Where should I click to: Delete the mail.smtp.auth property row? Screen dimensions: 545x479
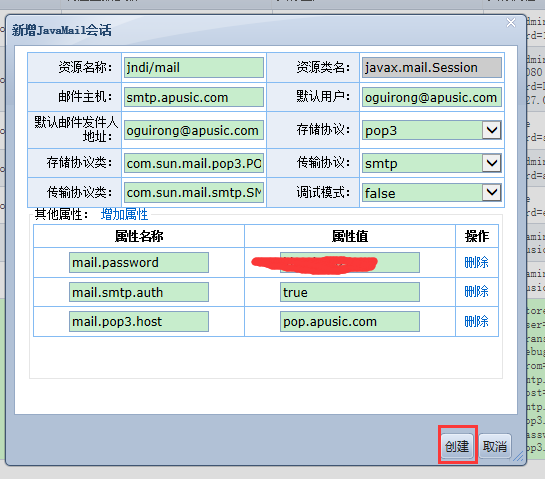476,291
